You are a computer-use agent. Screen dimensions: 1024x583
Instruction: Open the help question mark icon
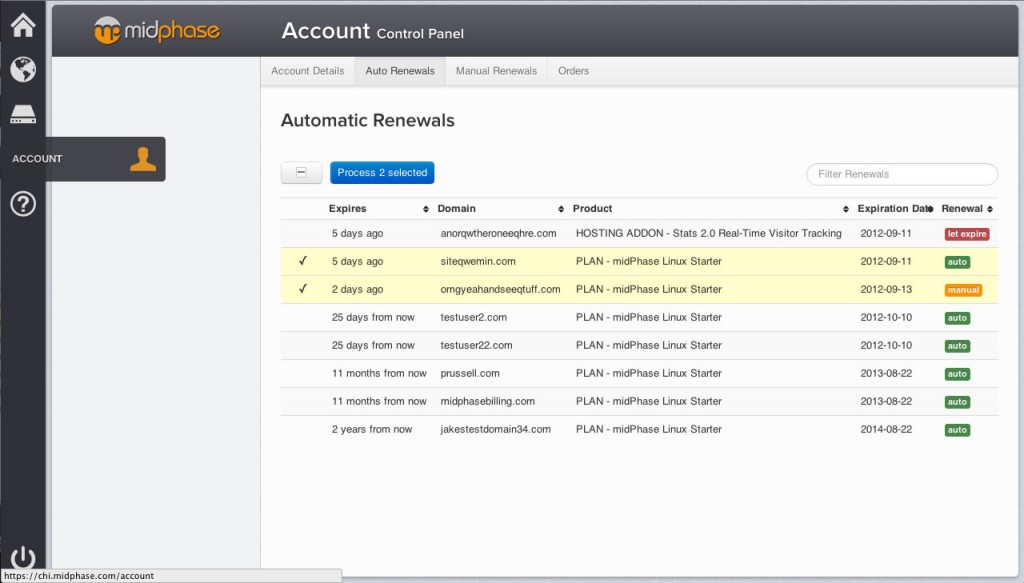coord(23,204)
